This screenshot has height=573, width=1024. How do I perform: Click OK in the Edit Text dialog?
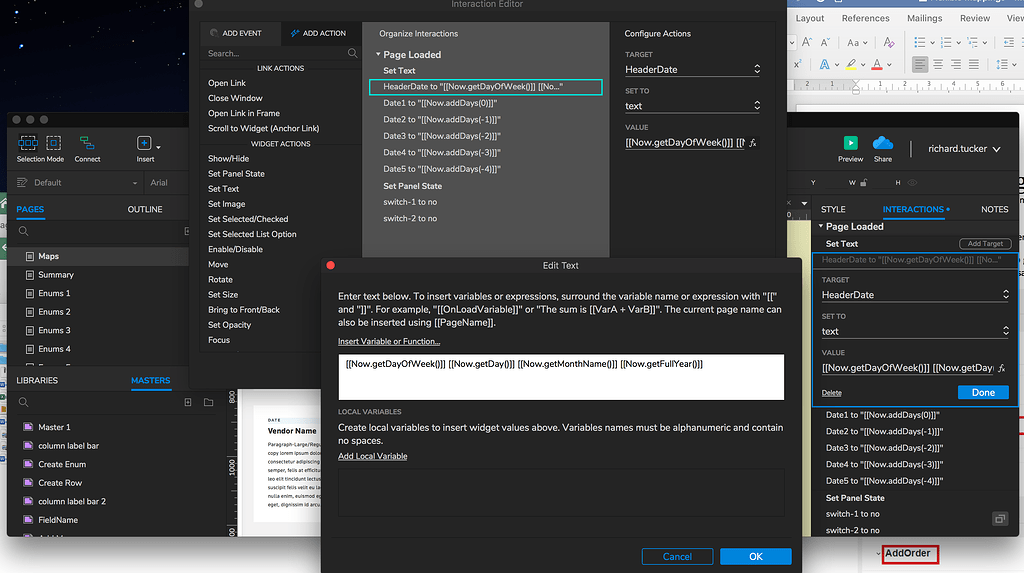click(x=755, y=556)
